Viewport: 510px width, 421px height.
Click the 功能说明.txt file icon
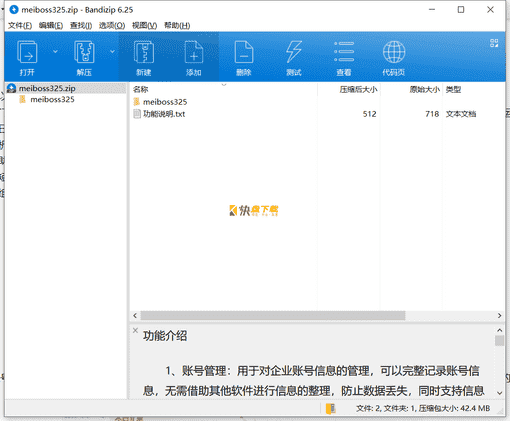tap(137, 114)
